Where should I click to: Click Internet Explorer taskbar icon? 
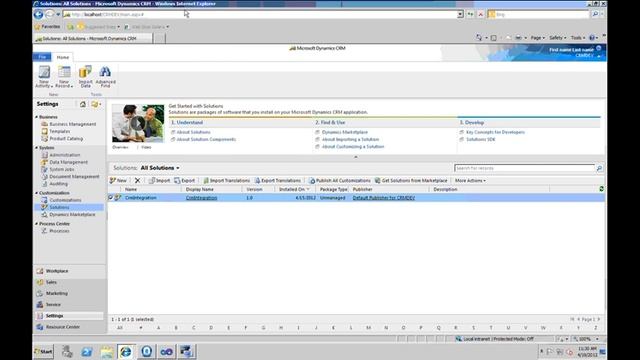pyautogui.click(x=126, y=351)
